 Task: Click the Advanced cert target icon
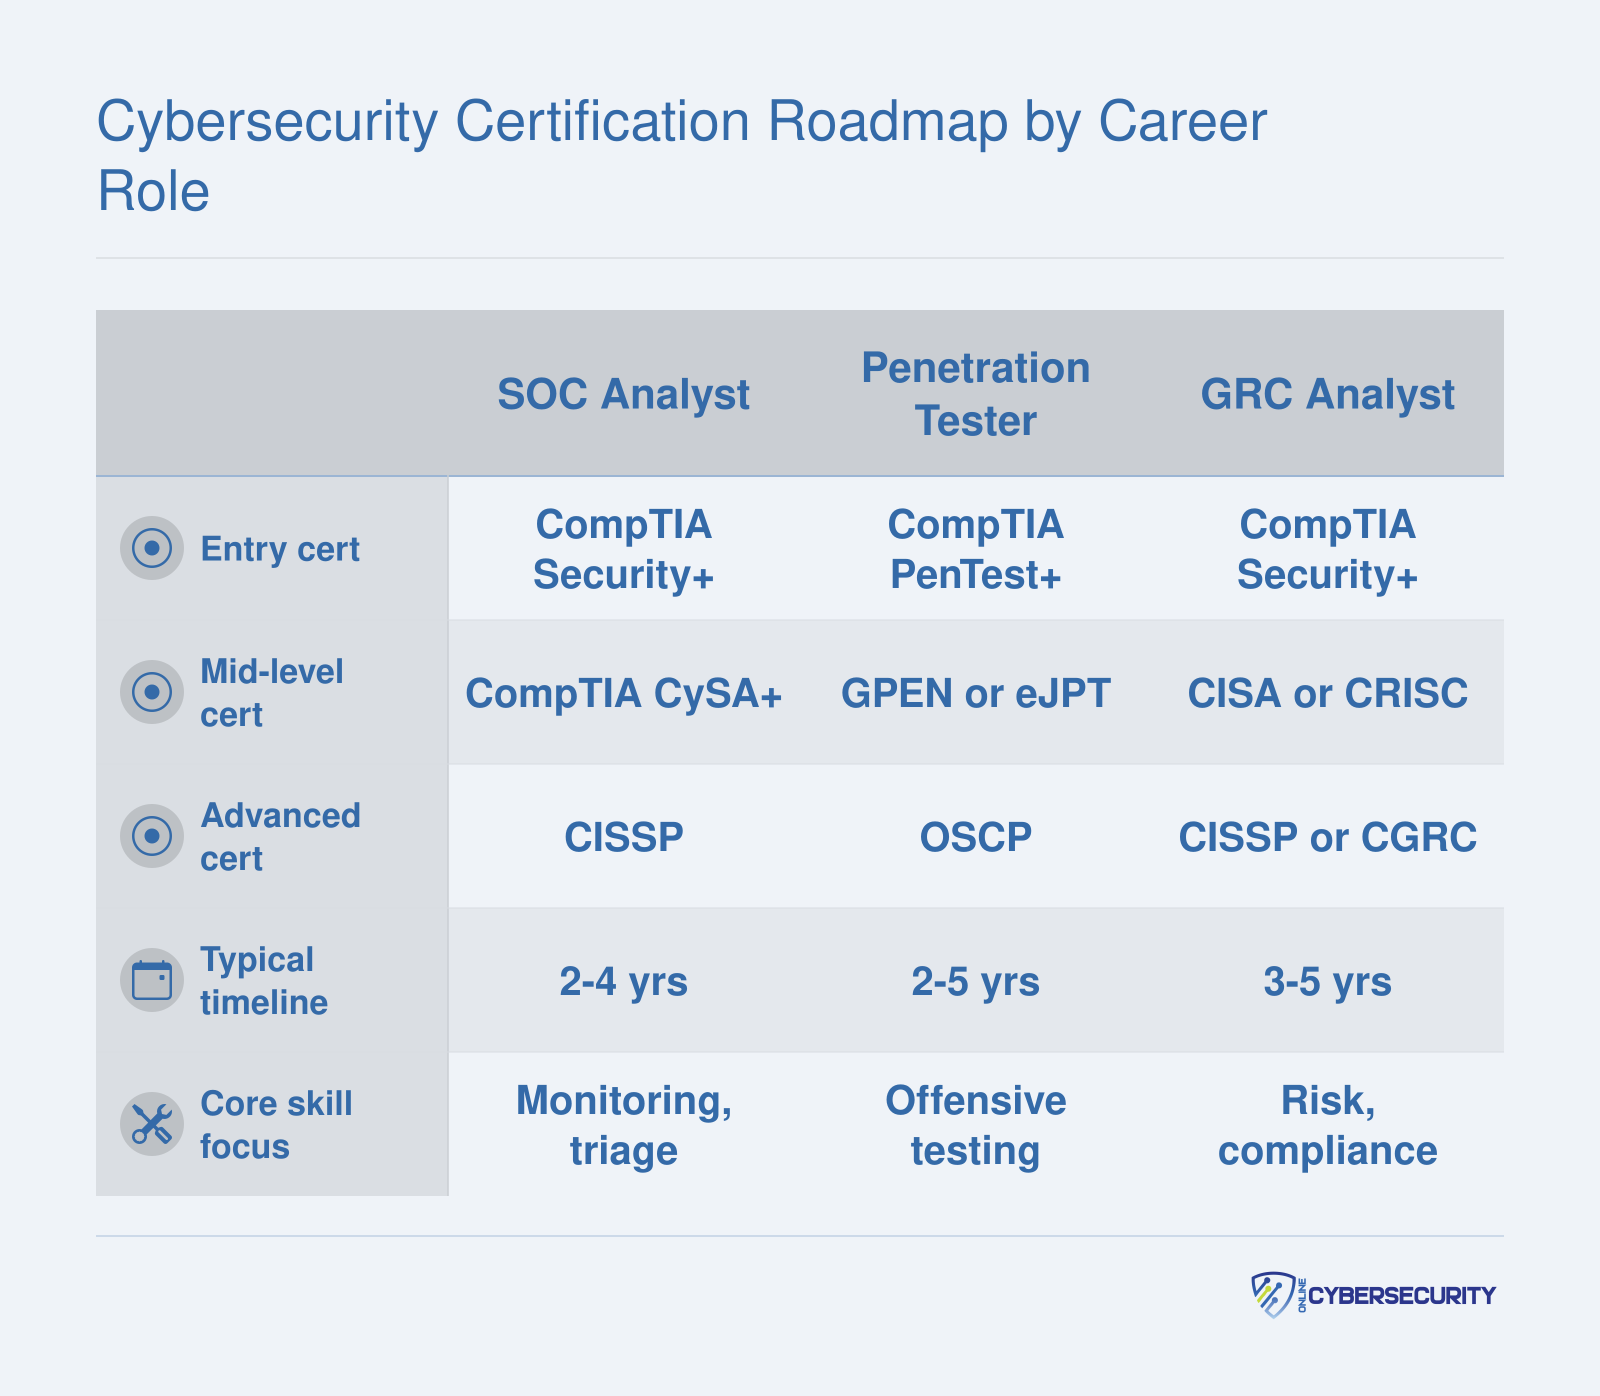[x=152, y=836]
